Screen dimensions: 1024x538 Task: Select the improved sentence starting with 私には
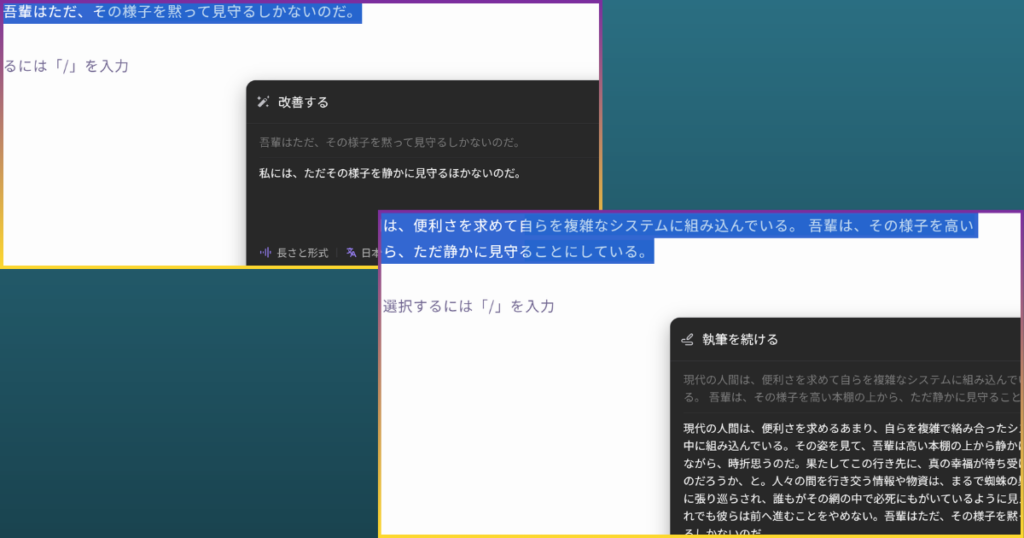[391, 174]
